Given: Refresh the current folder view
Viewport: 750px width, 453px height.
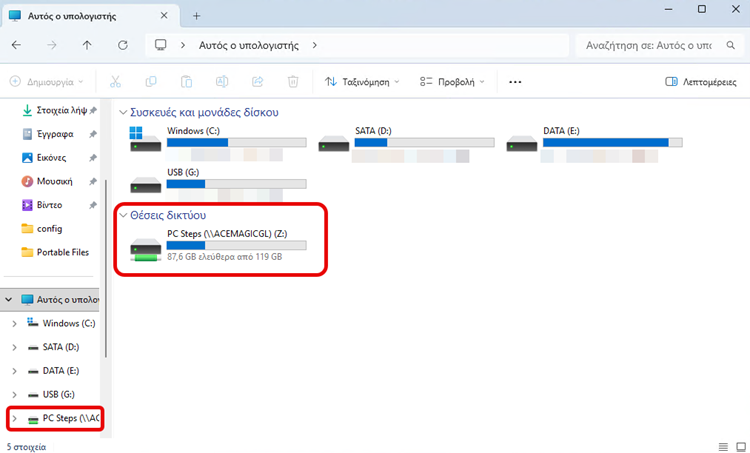Looking at the screenshot, I should (122, 45).
